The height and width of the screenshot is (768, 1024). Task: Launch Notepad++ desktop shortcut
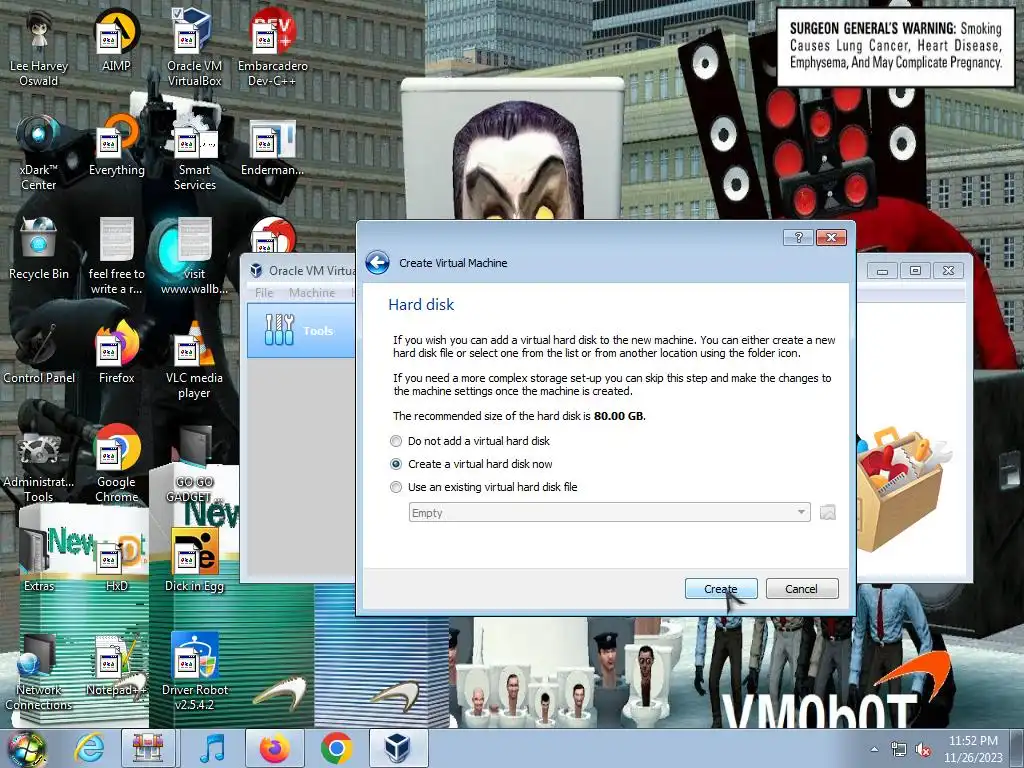tap(116, 665)
